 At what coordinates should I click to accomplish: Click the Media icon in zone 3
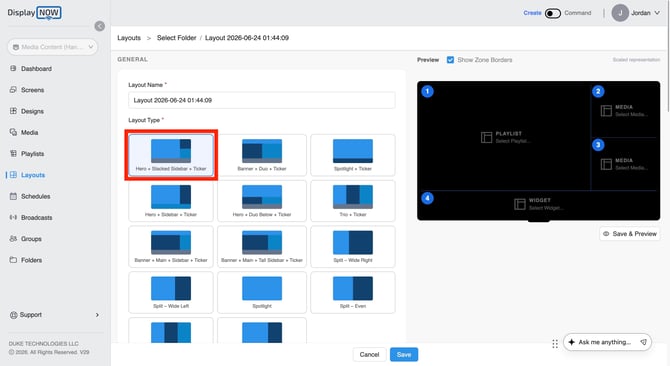click(606, 164)
